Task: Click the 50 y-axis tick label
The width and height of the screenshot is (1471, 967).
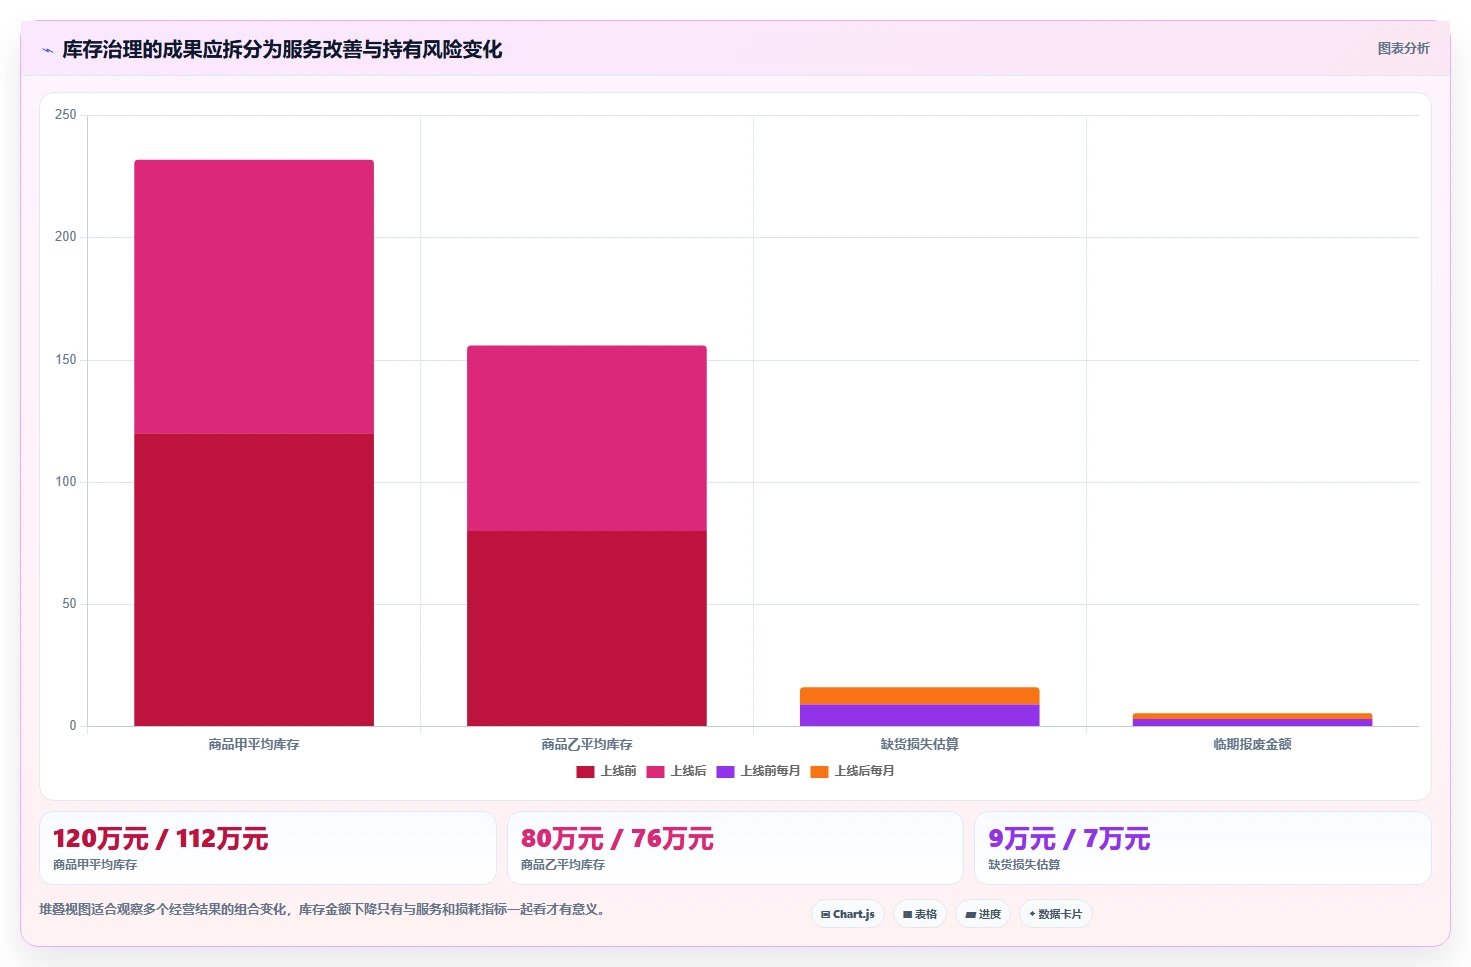Action: [69, 604]
